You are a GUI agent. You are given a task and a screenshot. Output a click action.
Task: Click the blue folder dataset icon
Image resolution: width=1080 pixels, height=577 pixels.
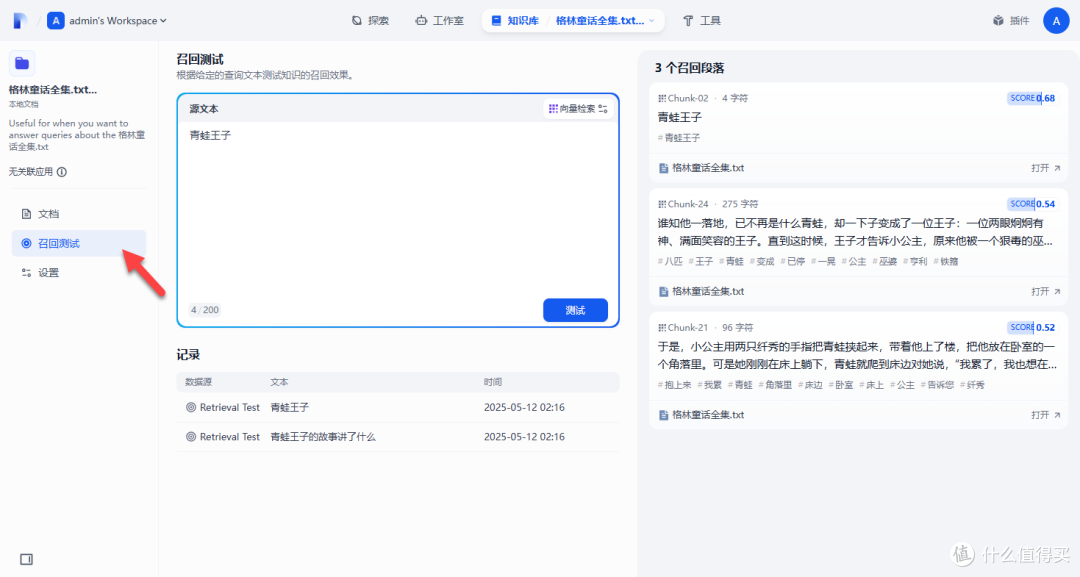point(22,63)
